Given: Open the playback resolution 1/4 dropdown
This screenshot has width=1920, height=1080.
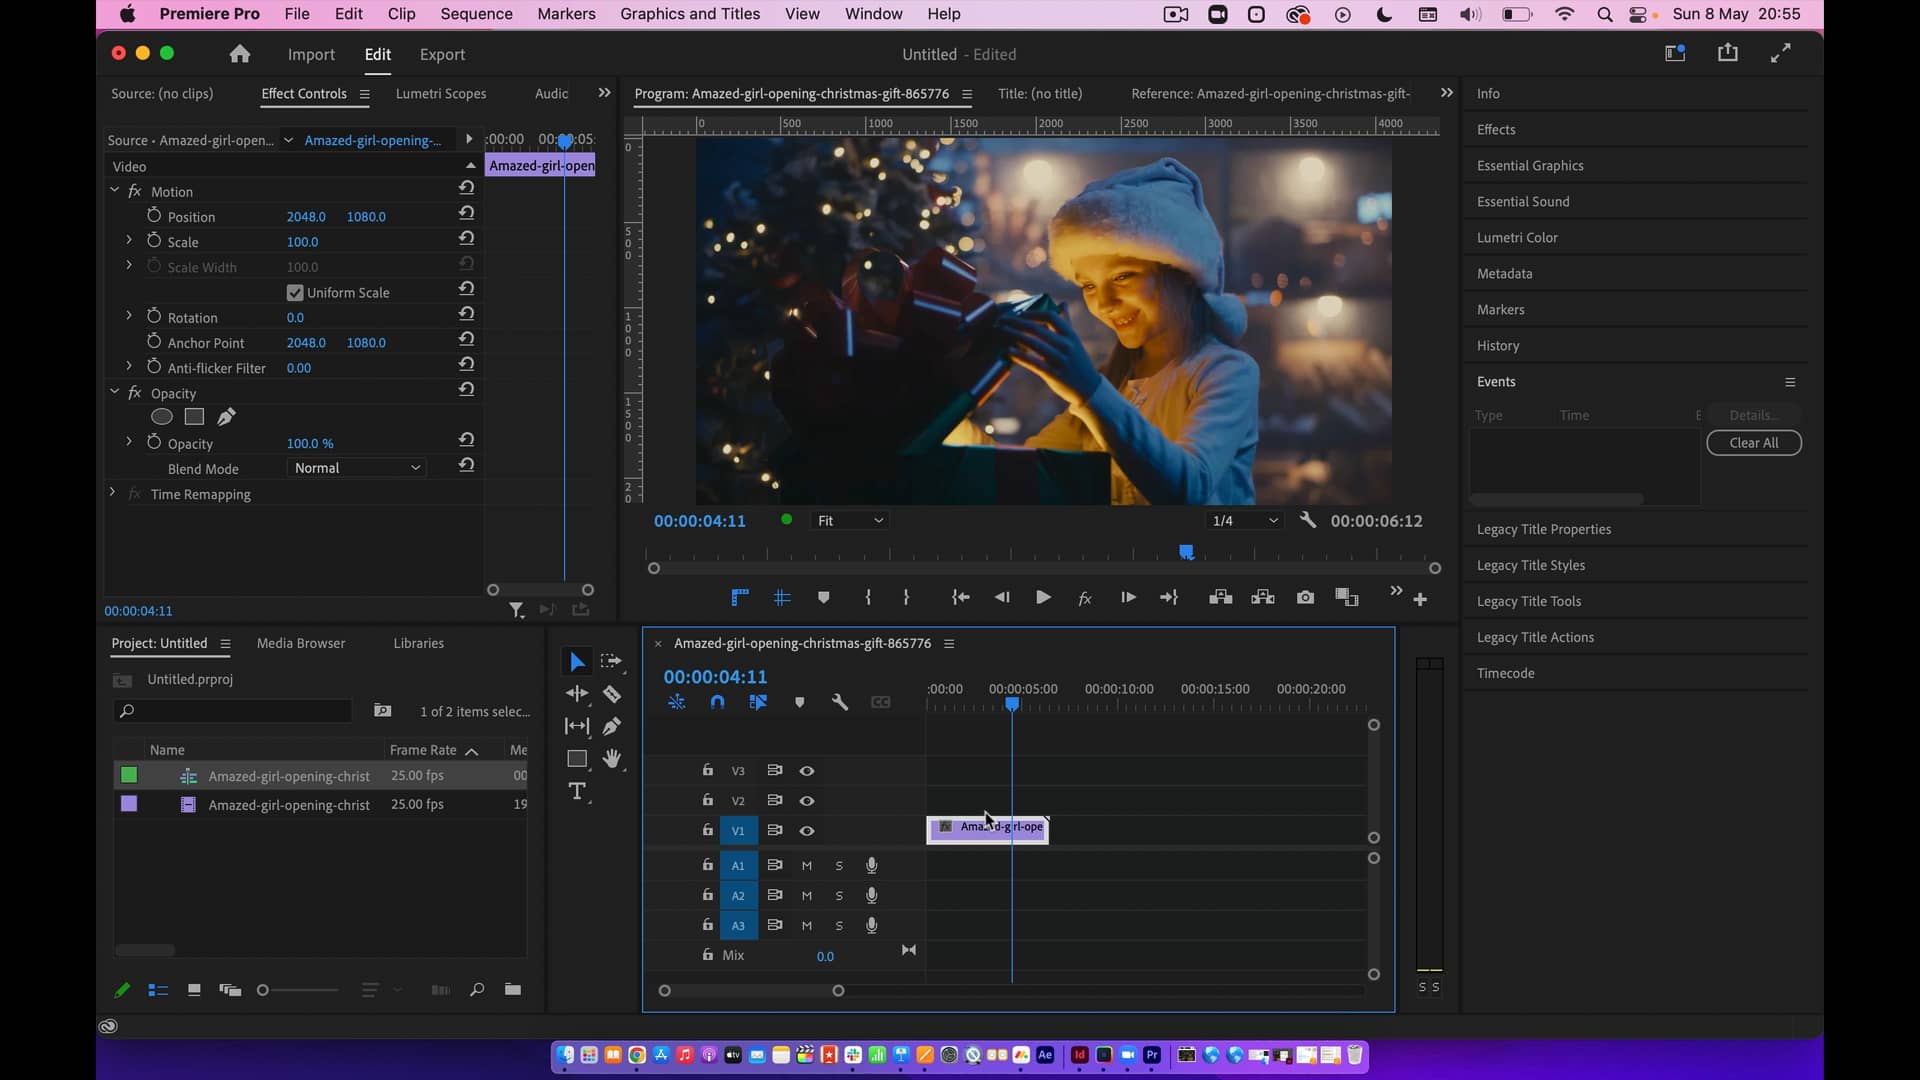Looking at the screenshot, I should [1243, 520].
